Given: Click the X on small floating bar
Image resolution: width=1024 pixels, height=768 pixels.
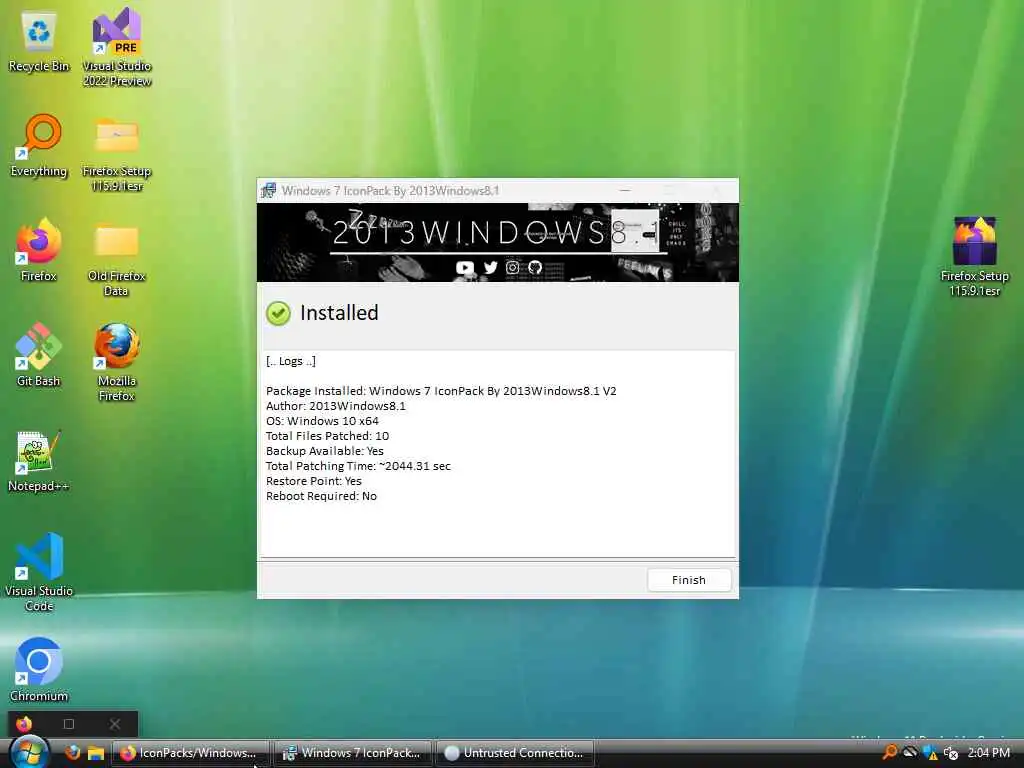Looking at the screenshot, I should coord(115,724).
